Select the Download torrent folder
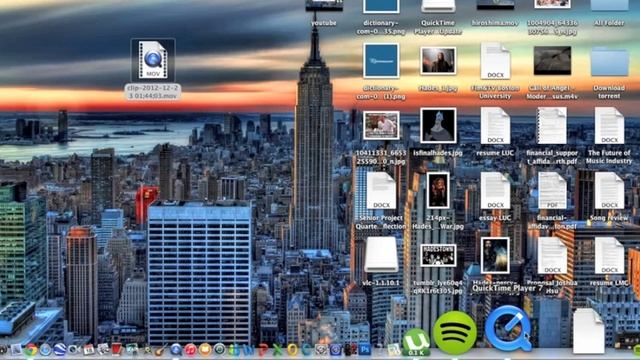This screenshot has height=360, width=640. (x=609, y=61)
